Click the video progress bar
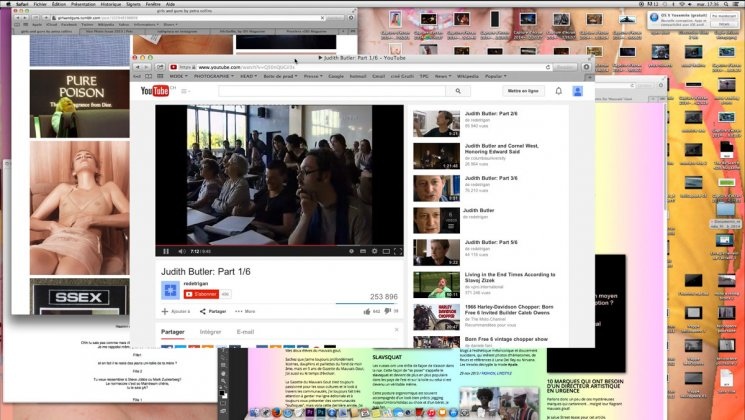Viewport: 745px width, 420px height. pos(280,244)
